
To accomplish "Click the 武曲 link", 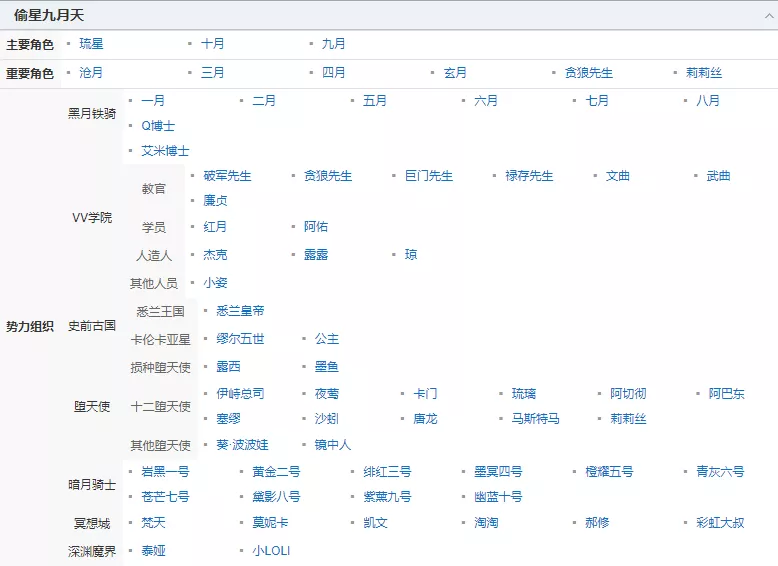I will pyautogui.click(x=718, y=176).
